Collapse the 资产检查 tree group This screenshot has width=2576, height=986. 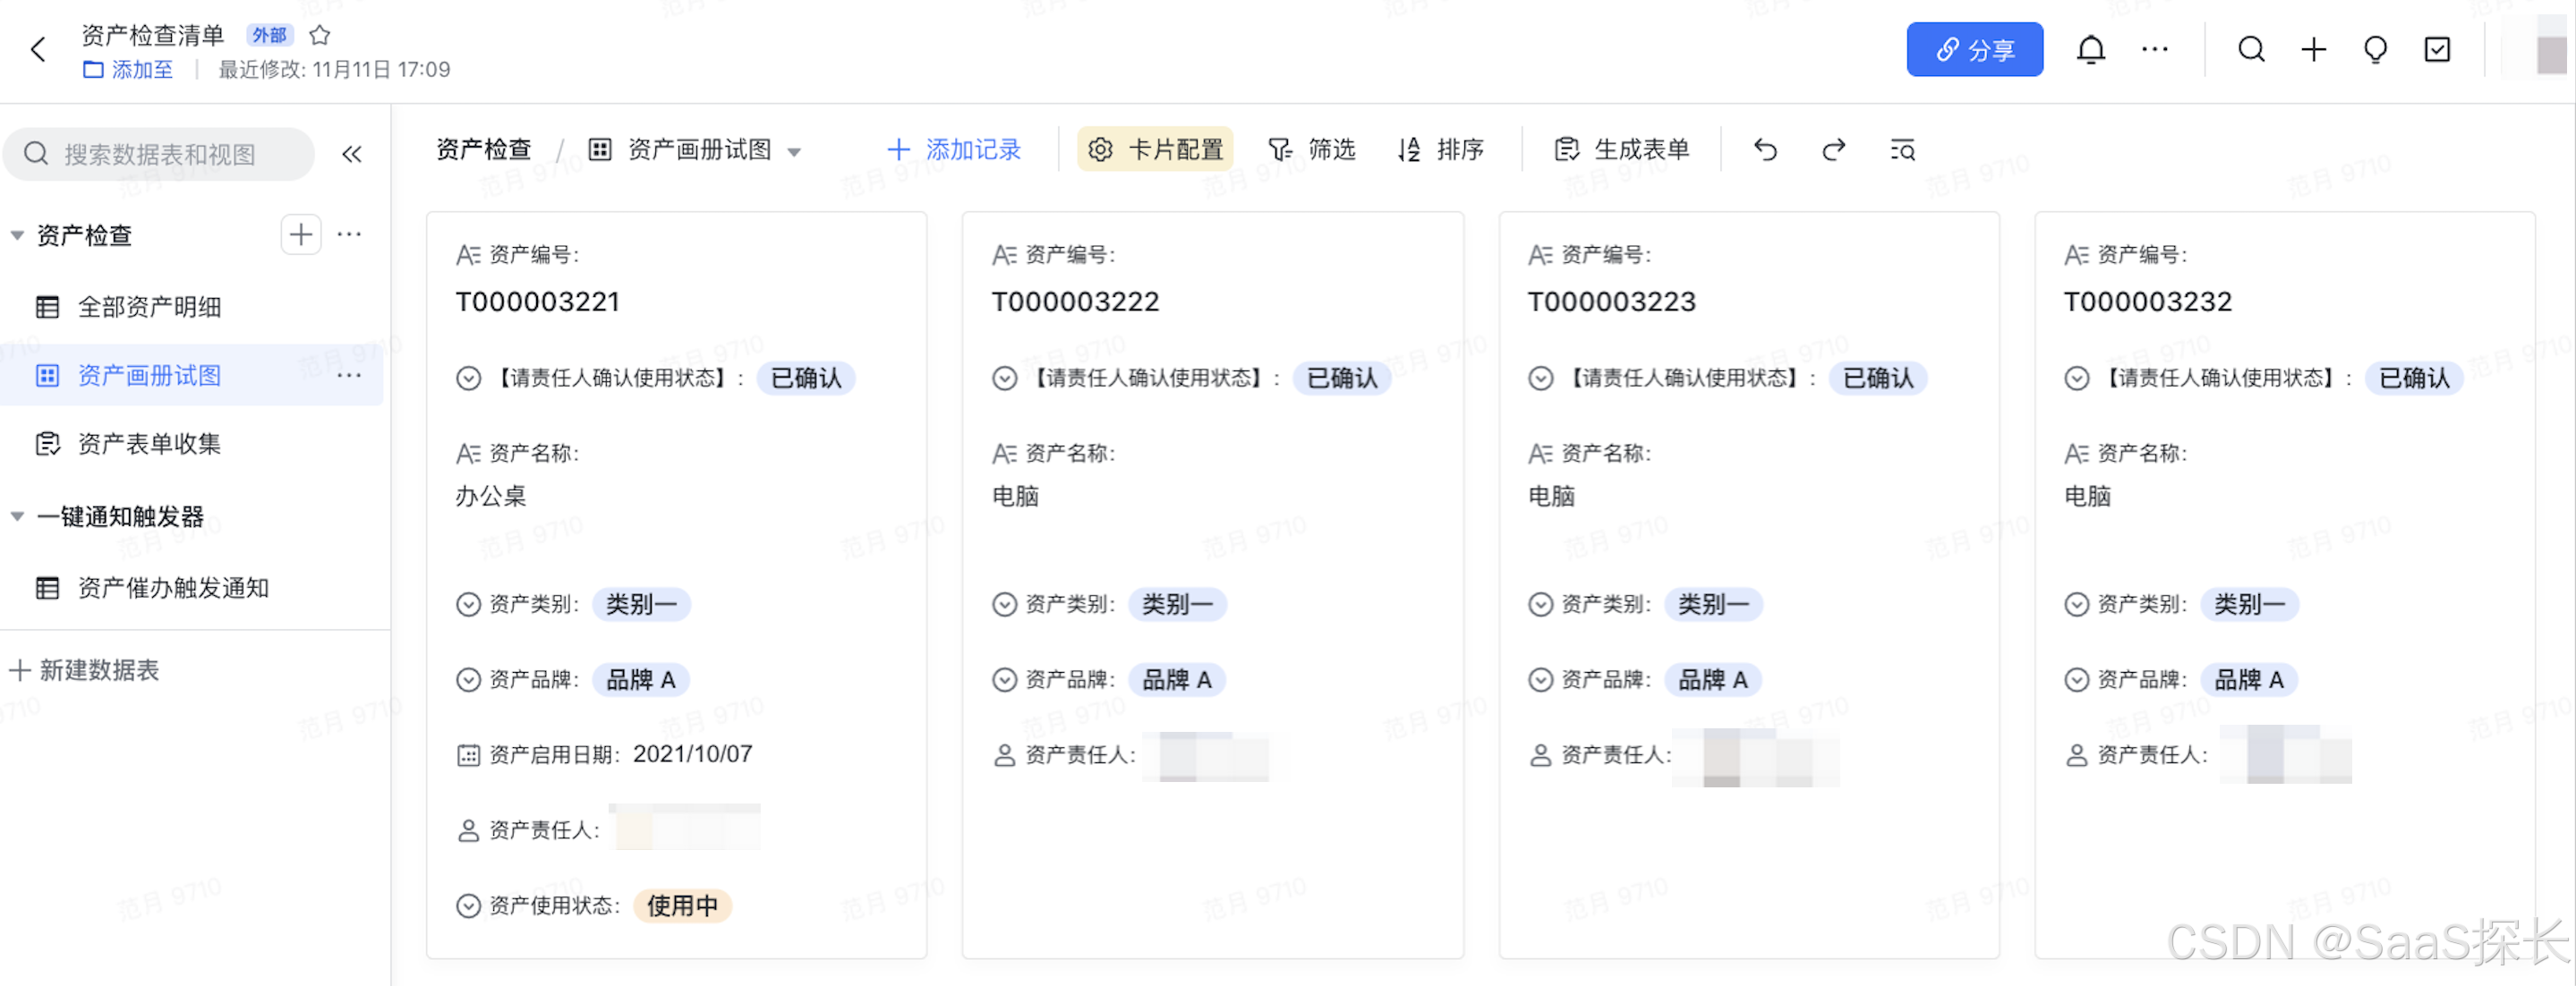17,236
